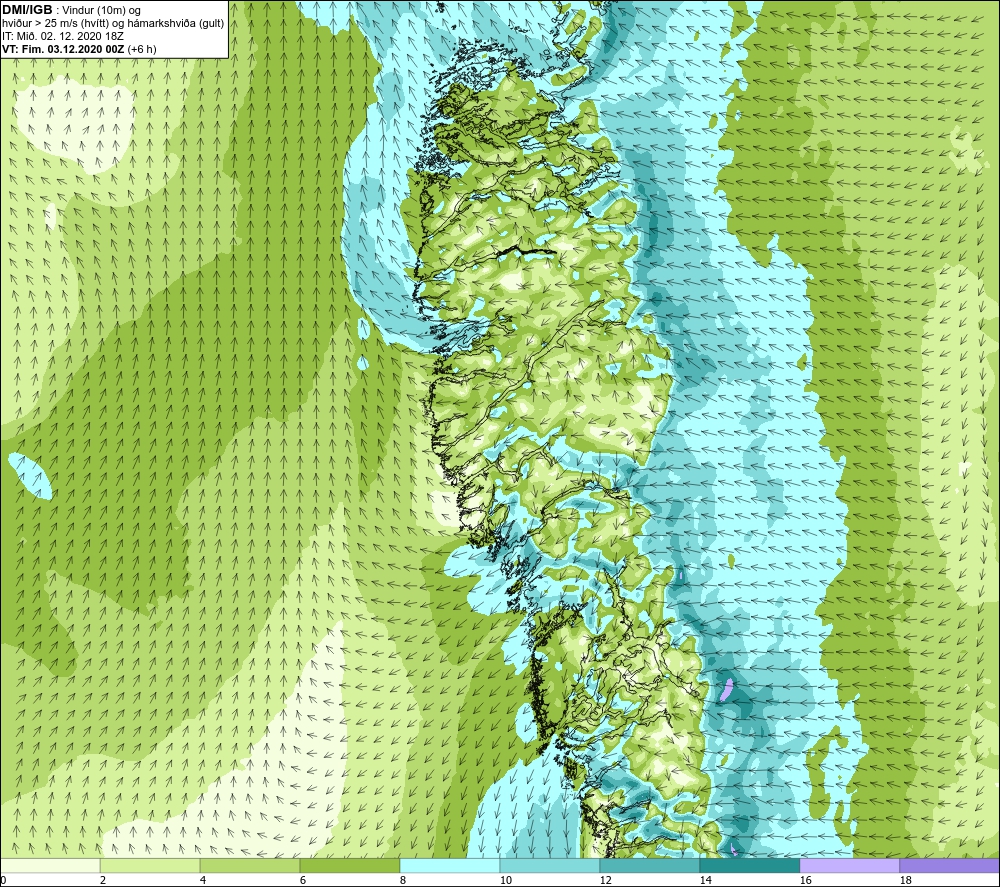Click the scale label '18'
Image resolution: width=1000 pixels, height=887 pixels.
906,881
